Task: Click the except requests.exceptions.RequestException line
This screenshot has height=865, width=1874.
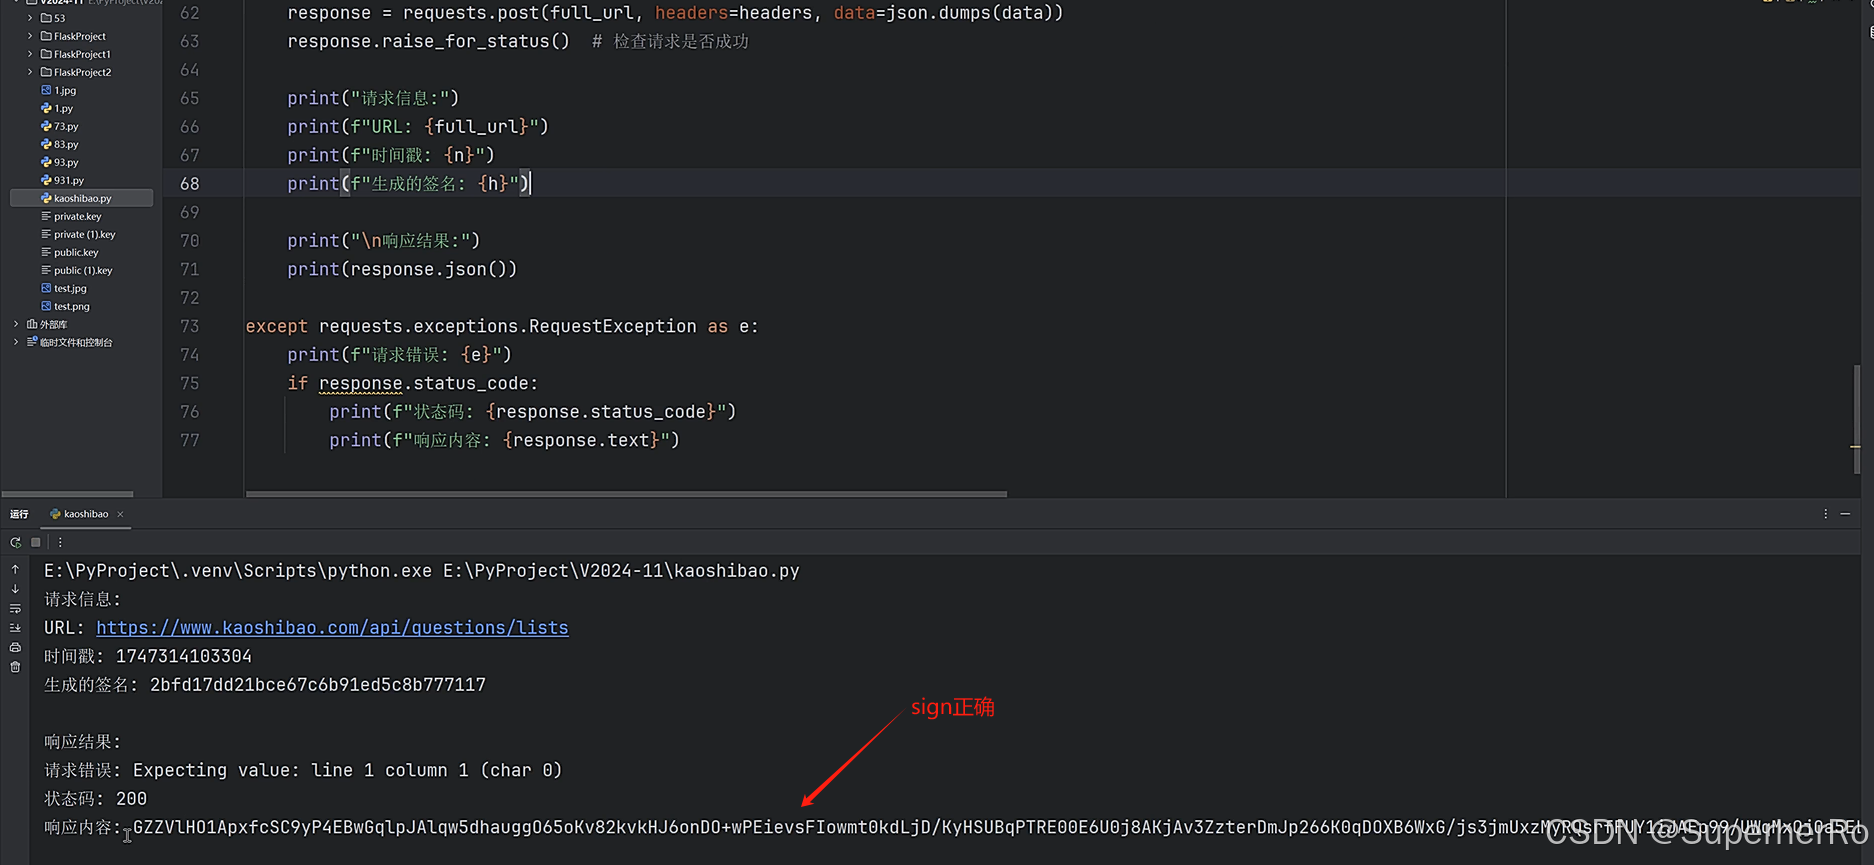Action: (x=502, y=326)
